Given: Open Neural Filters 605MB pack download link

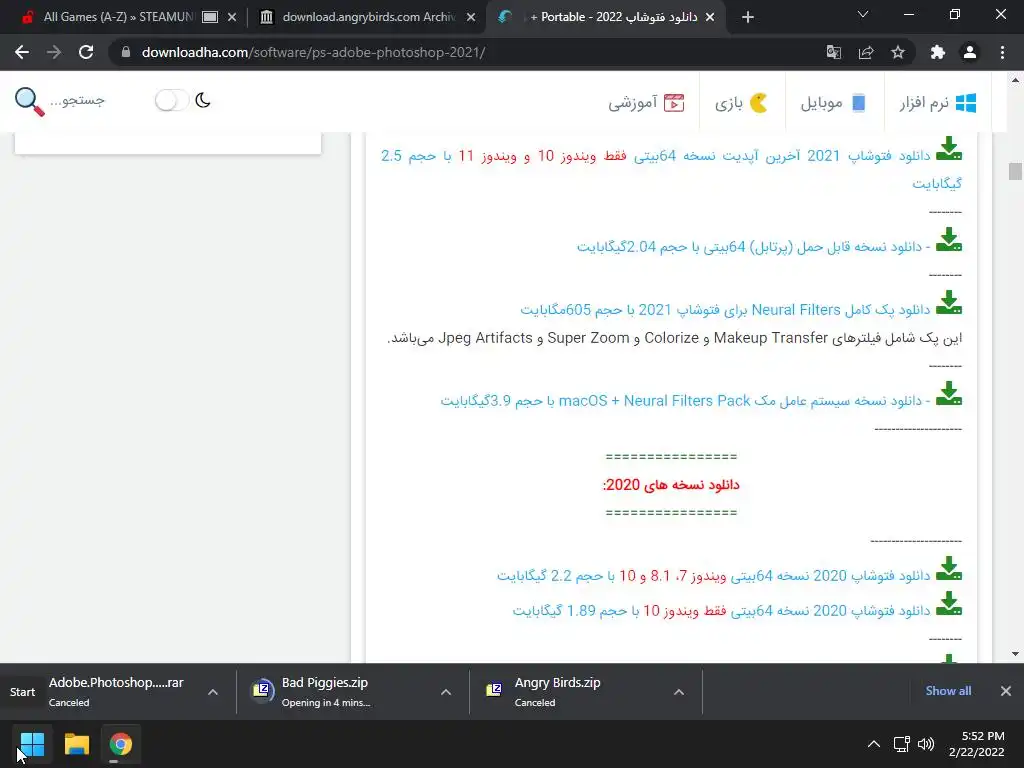Looking at the screenshot, I should tap(725, 310).
